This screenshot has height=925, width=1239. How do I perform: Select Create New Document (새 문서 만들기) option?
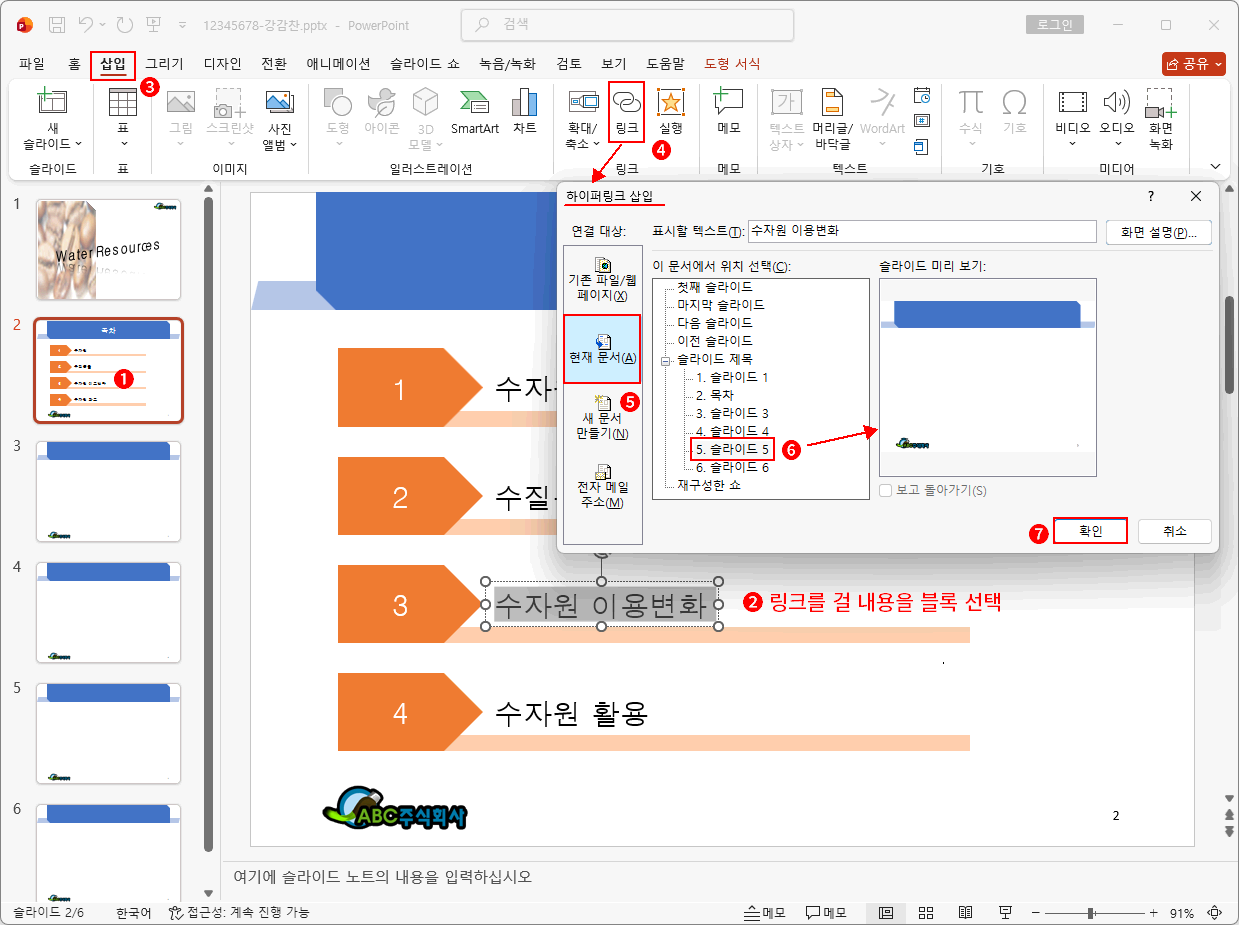[602, 417]
